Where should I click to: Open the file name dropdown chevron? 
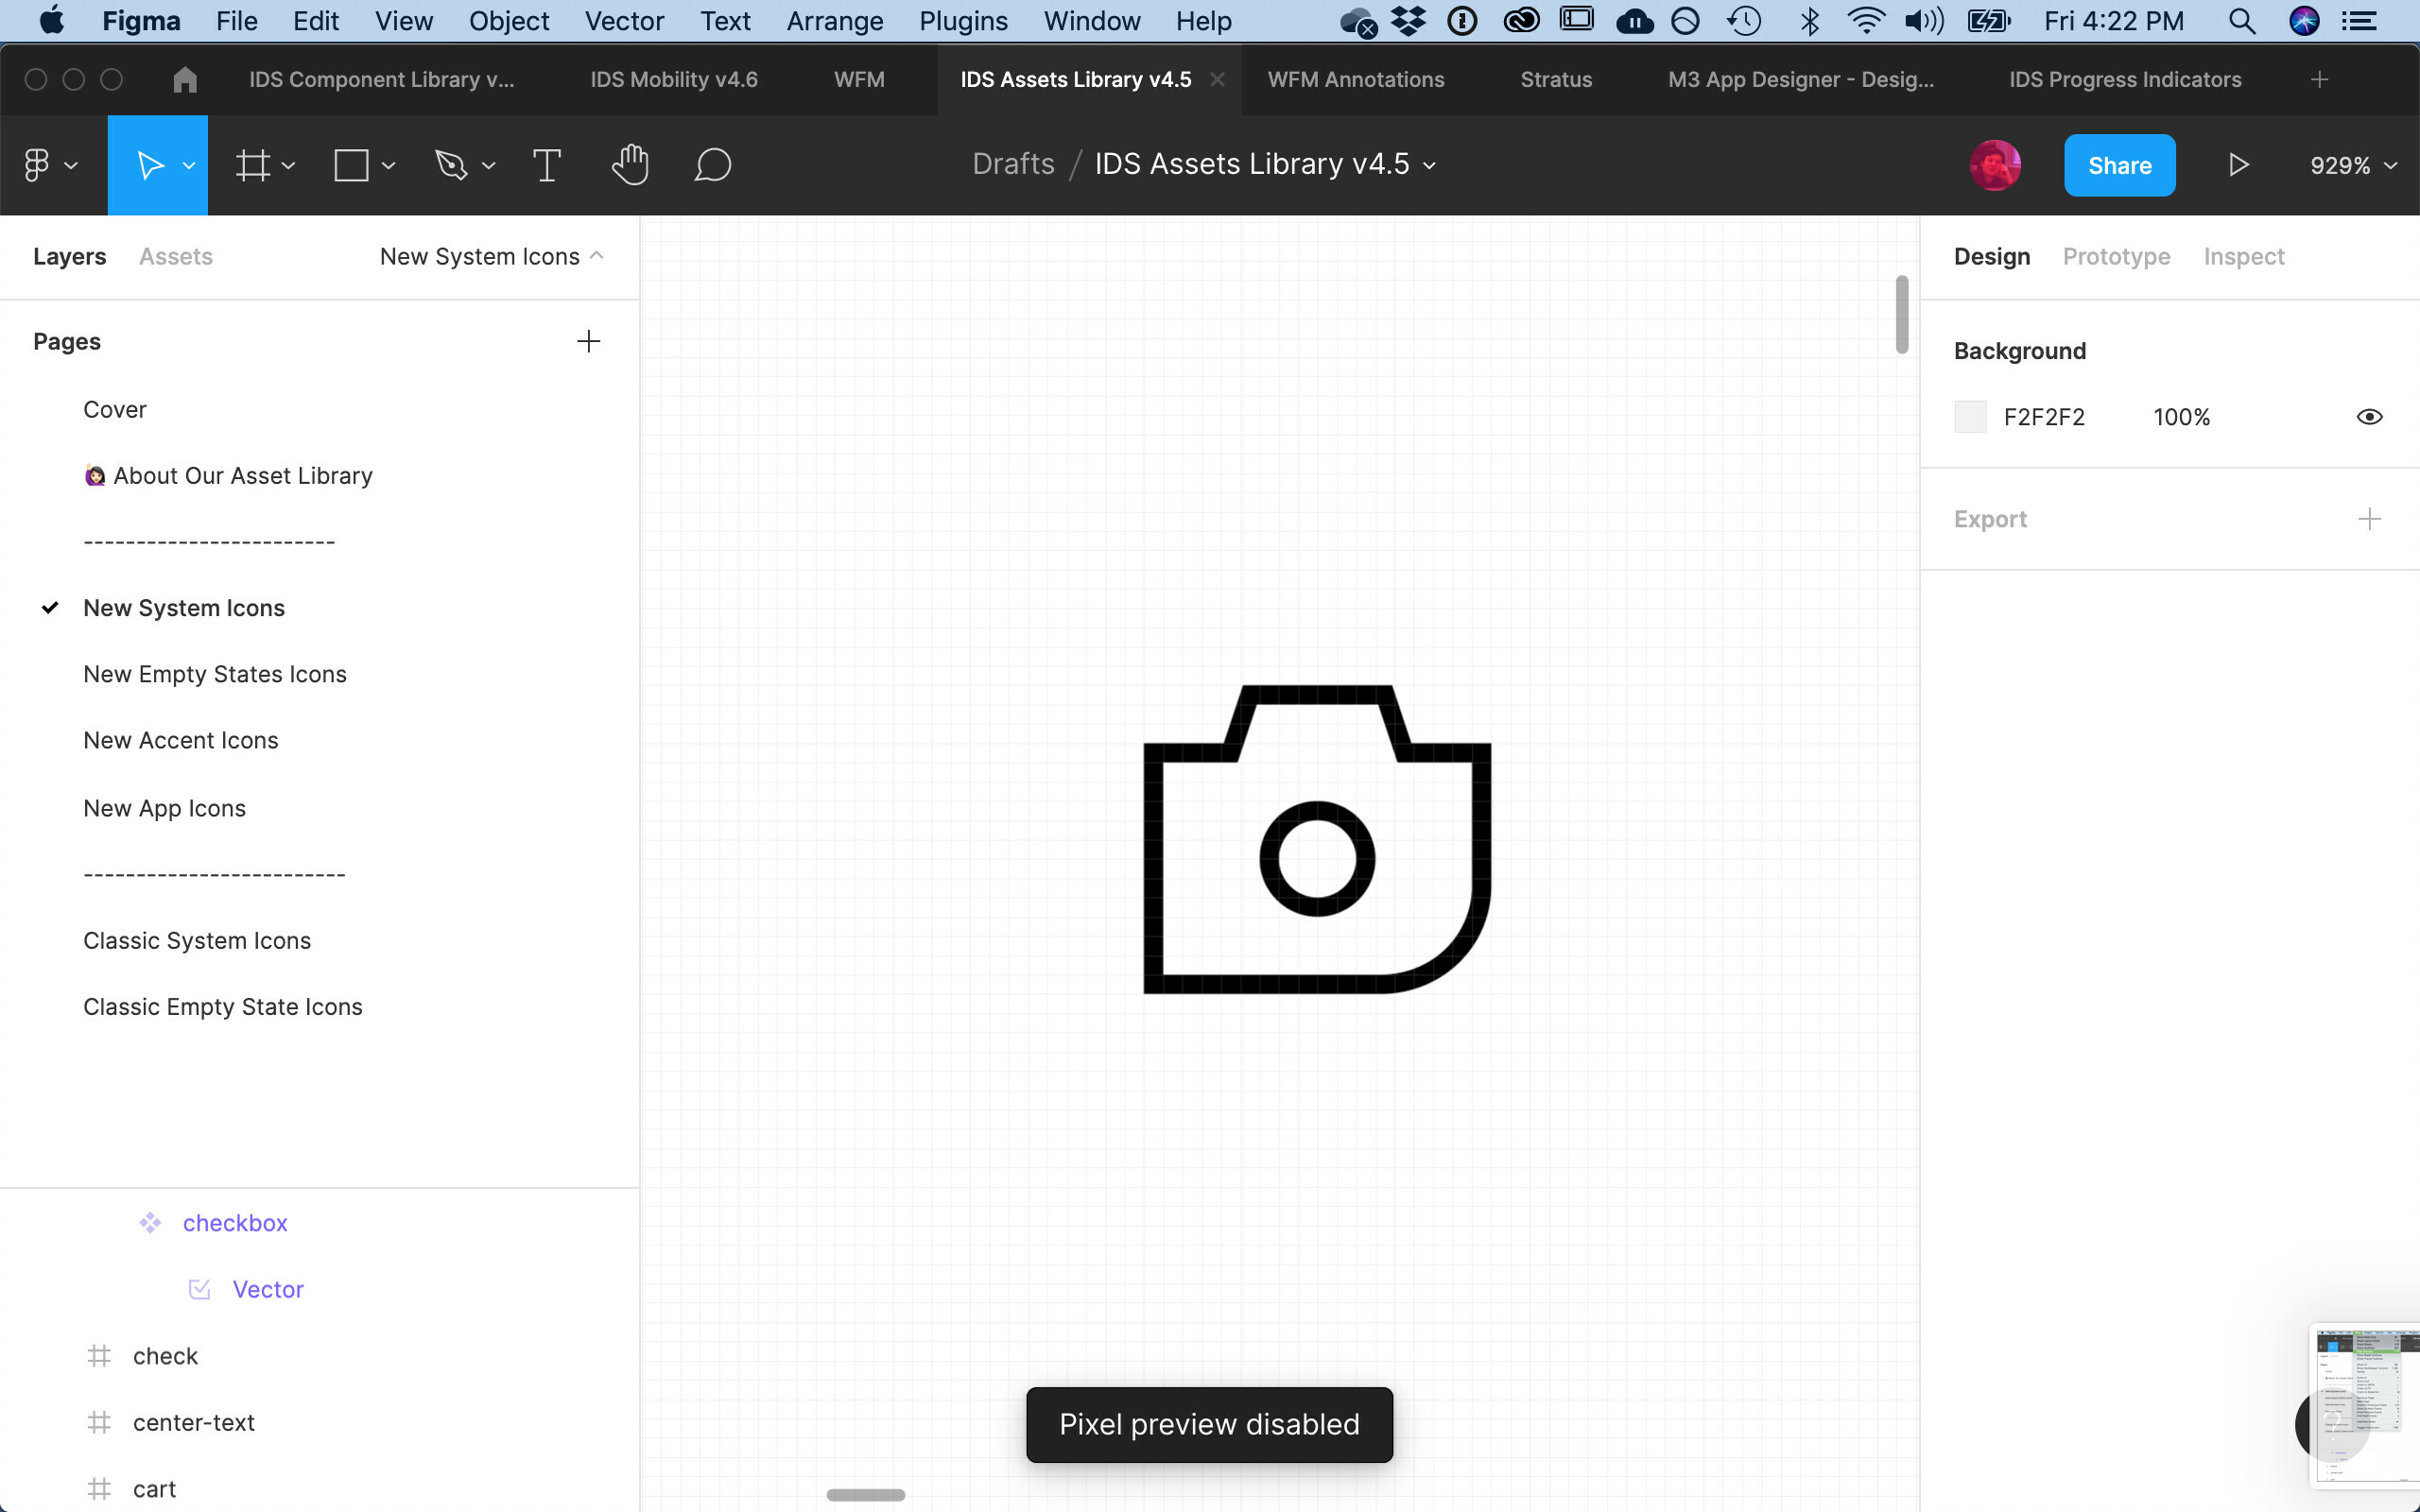tap(1430, 166)
